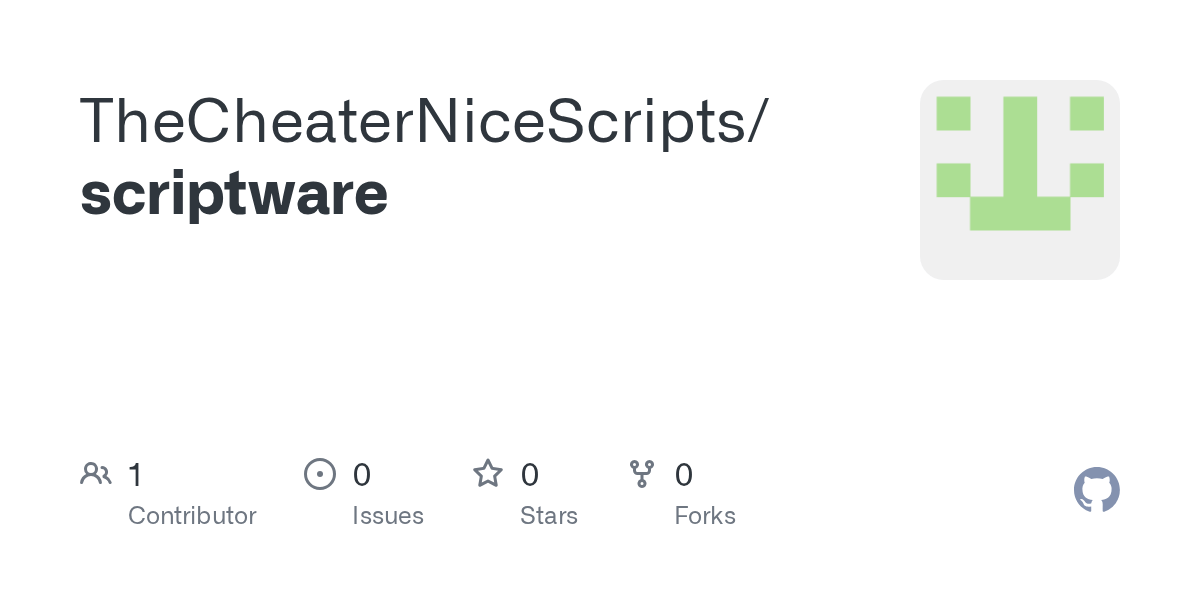Image resolution: width=1200 pixels, height=600 pixels.
Task: Click the issues circle-dot icon
Action: tap(319, 474)
